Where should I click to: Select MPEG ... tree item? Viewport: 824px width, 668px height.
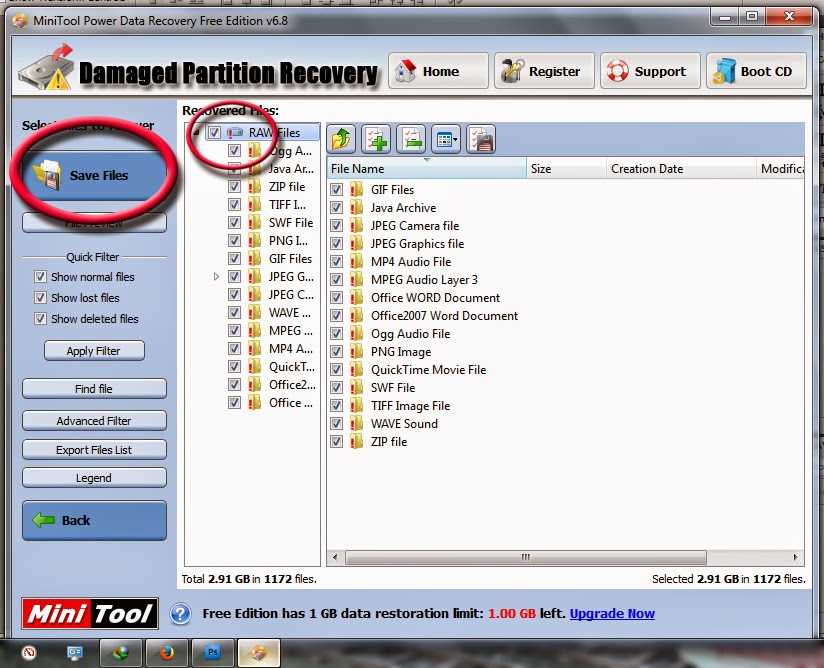pyautogui.click(x=291, y=331)
